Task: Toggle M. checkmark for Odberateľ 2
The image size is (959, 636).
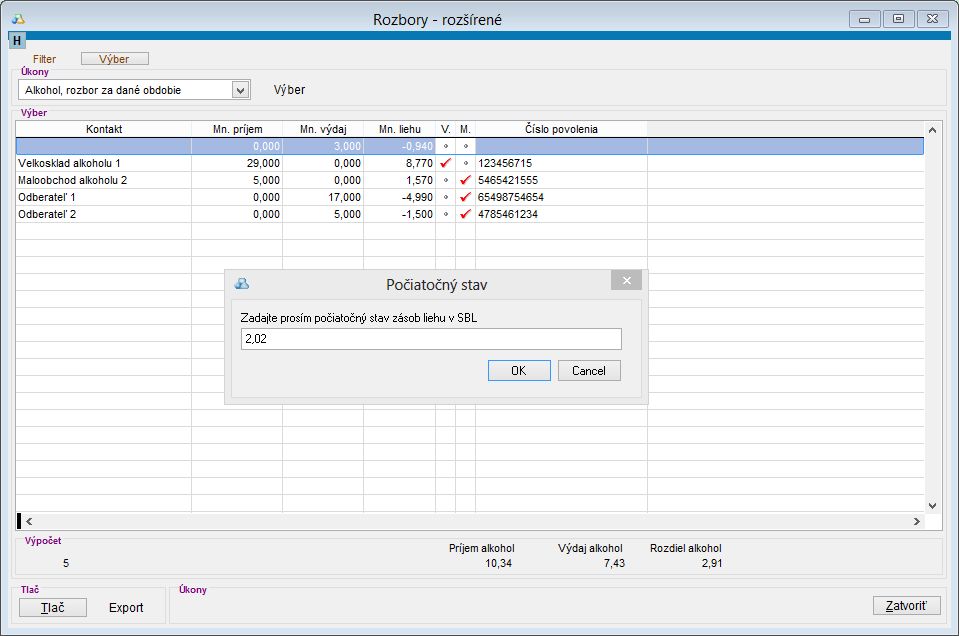Action: tap(465, 214)
